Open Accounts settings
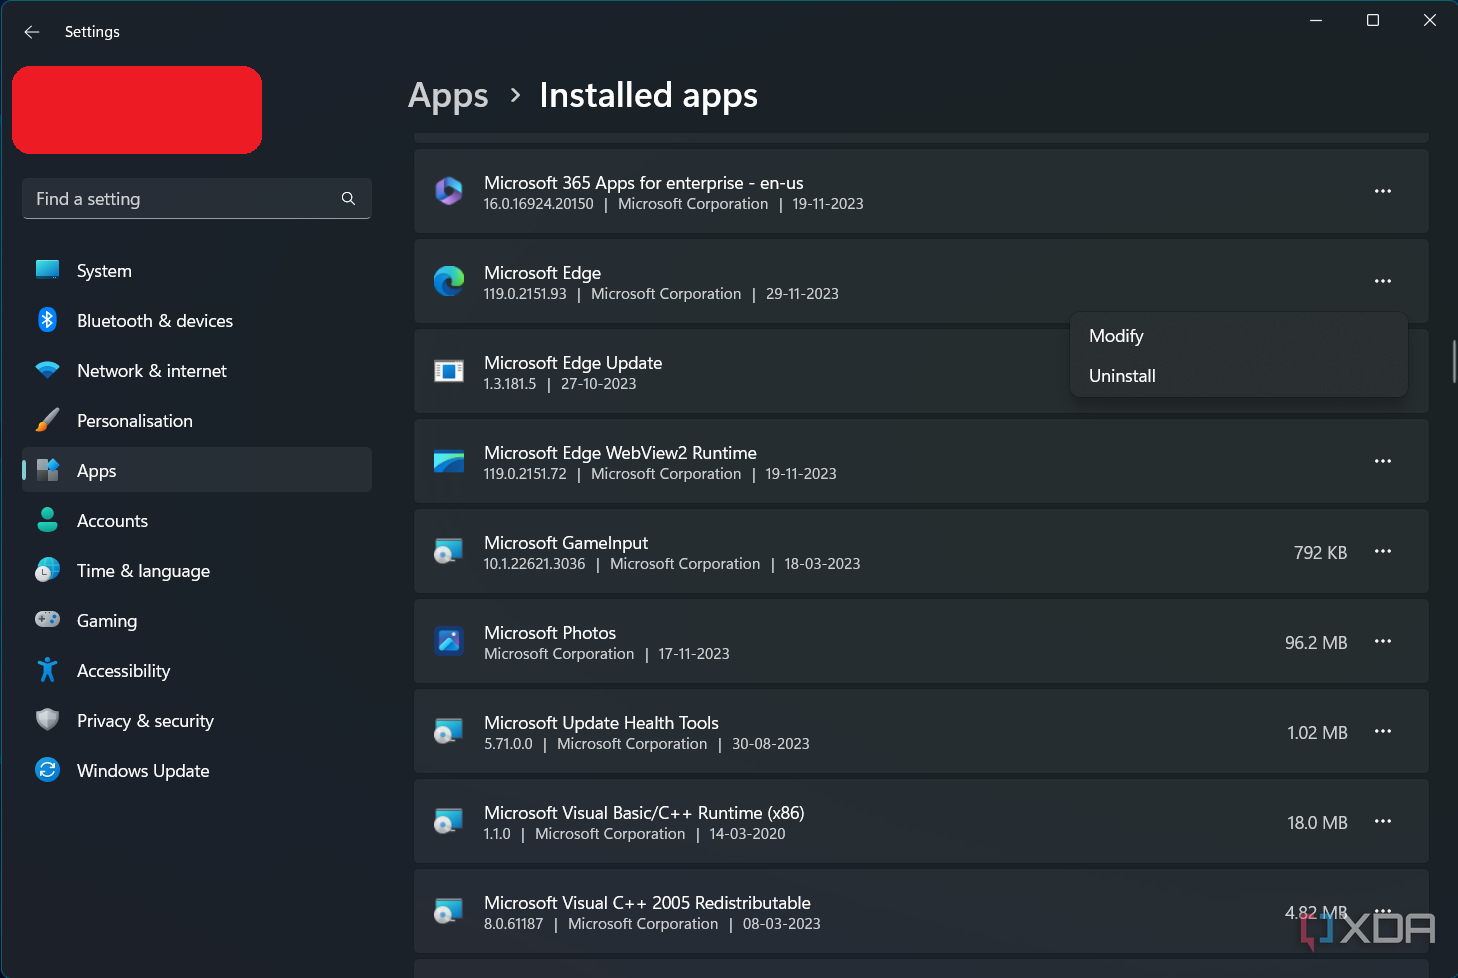Viewport: 1458px width, 978px height. coord(197,521)
